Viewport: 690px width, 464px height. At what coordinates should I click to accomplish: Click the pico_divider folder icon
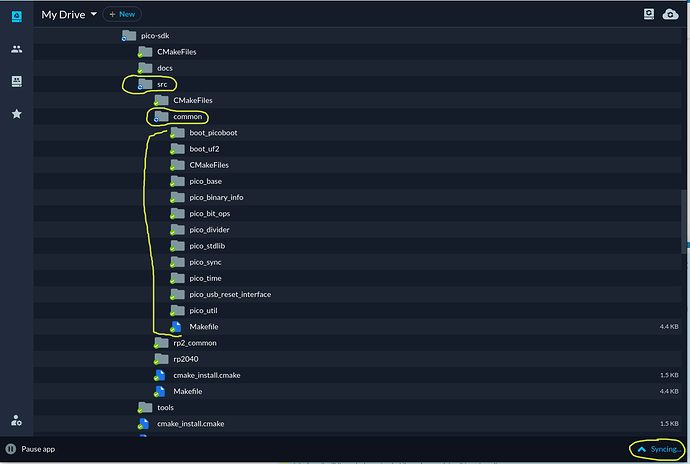(x=177, y=229)
